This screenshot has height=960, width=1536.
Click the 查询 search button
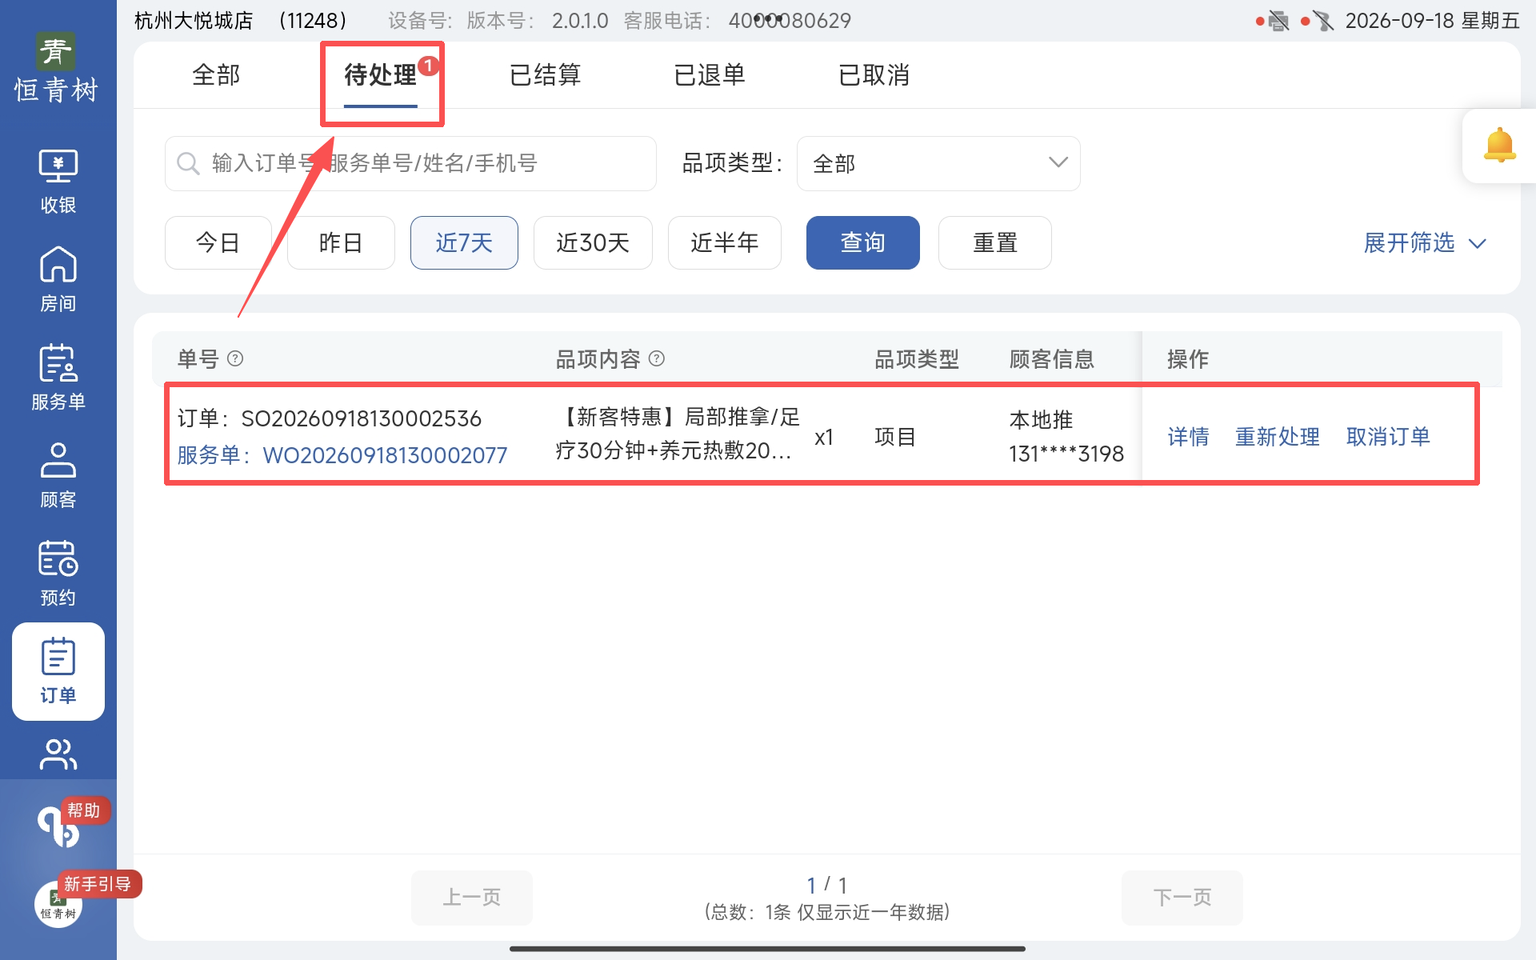click(863, 243)
